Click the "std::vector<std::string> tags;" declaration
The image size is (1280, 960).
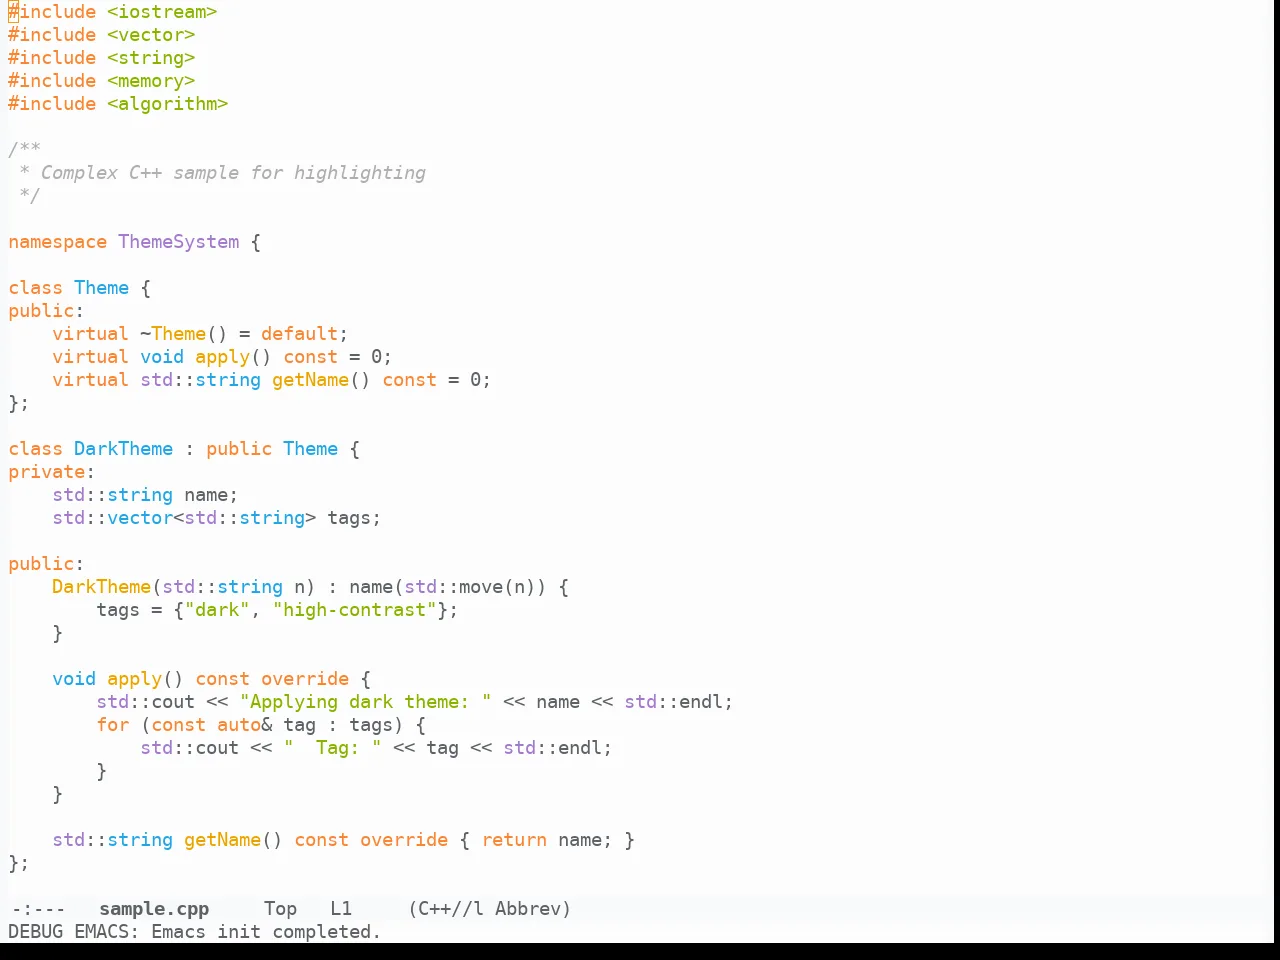[217, 518]
